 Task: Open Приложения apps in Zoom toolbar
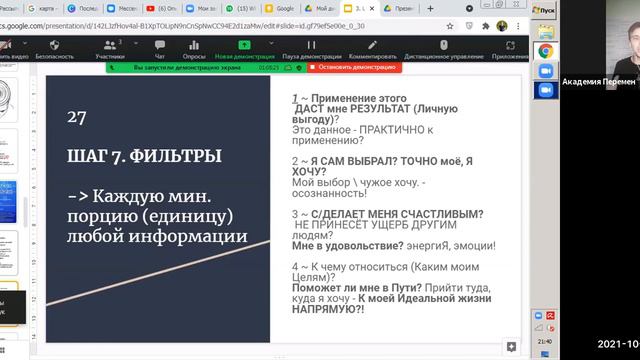510,49
